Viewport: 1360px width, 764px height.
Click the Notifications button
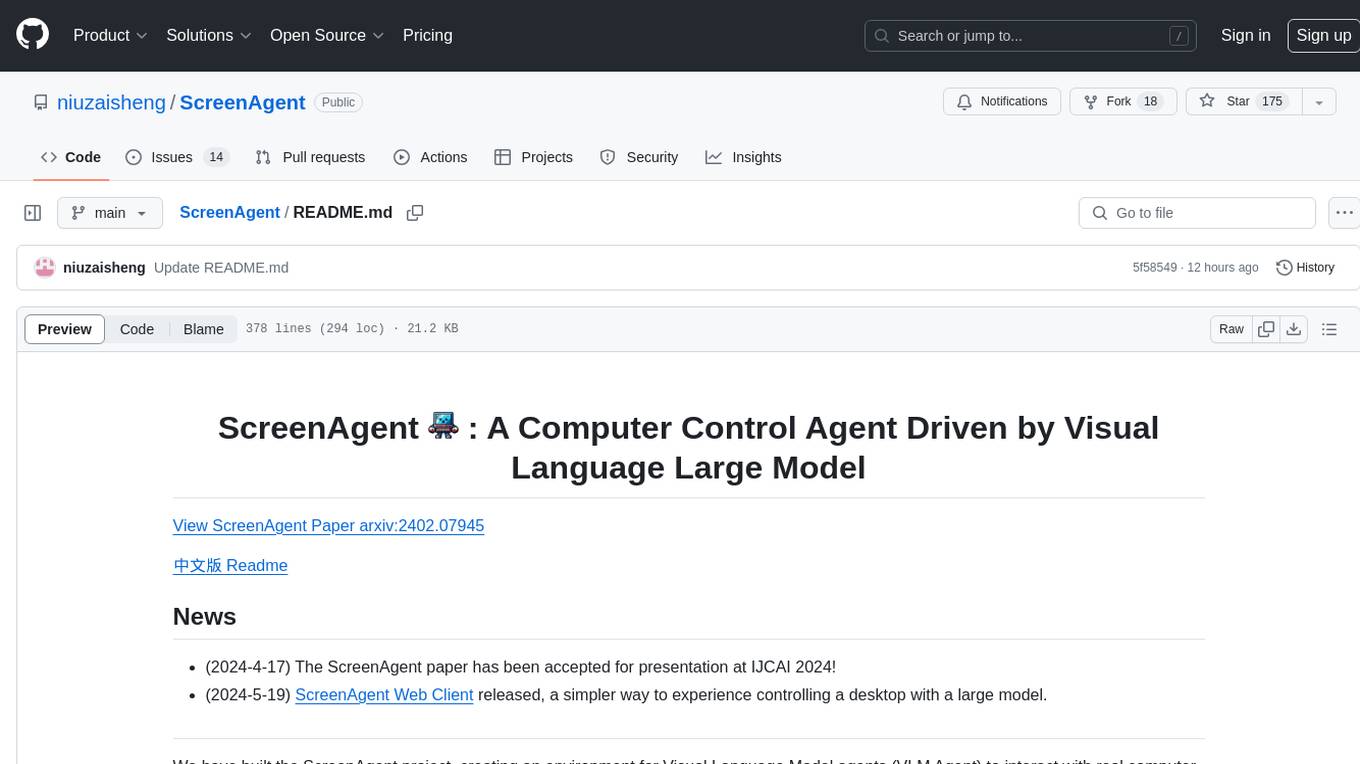1002,101
